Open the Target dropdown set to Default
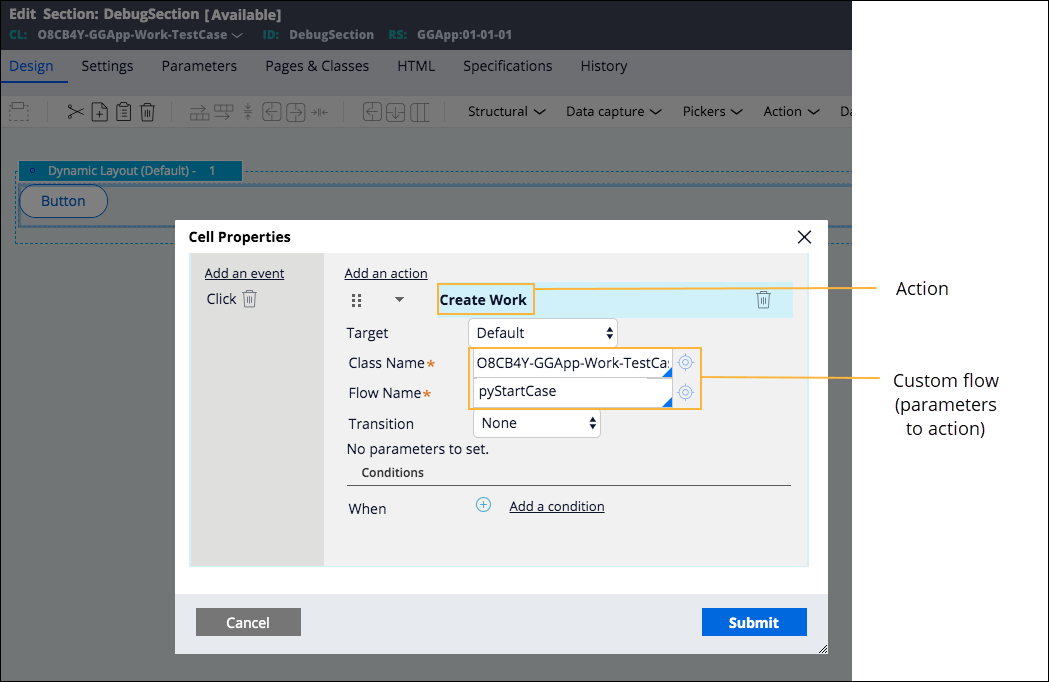The height and width of the screenshot is (682, 1049). point(542,333)
